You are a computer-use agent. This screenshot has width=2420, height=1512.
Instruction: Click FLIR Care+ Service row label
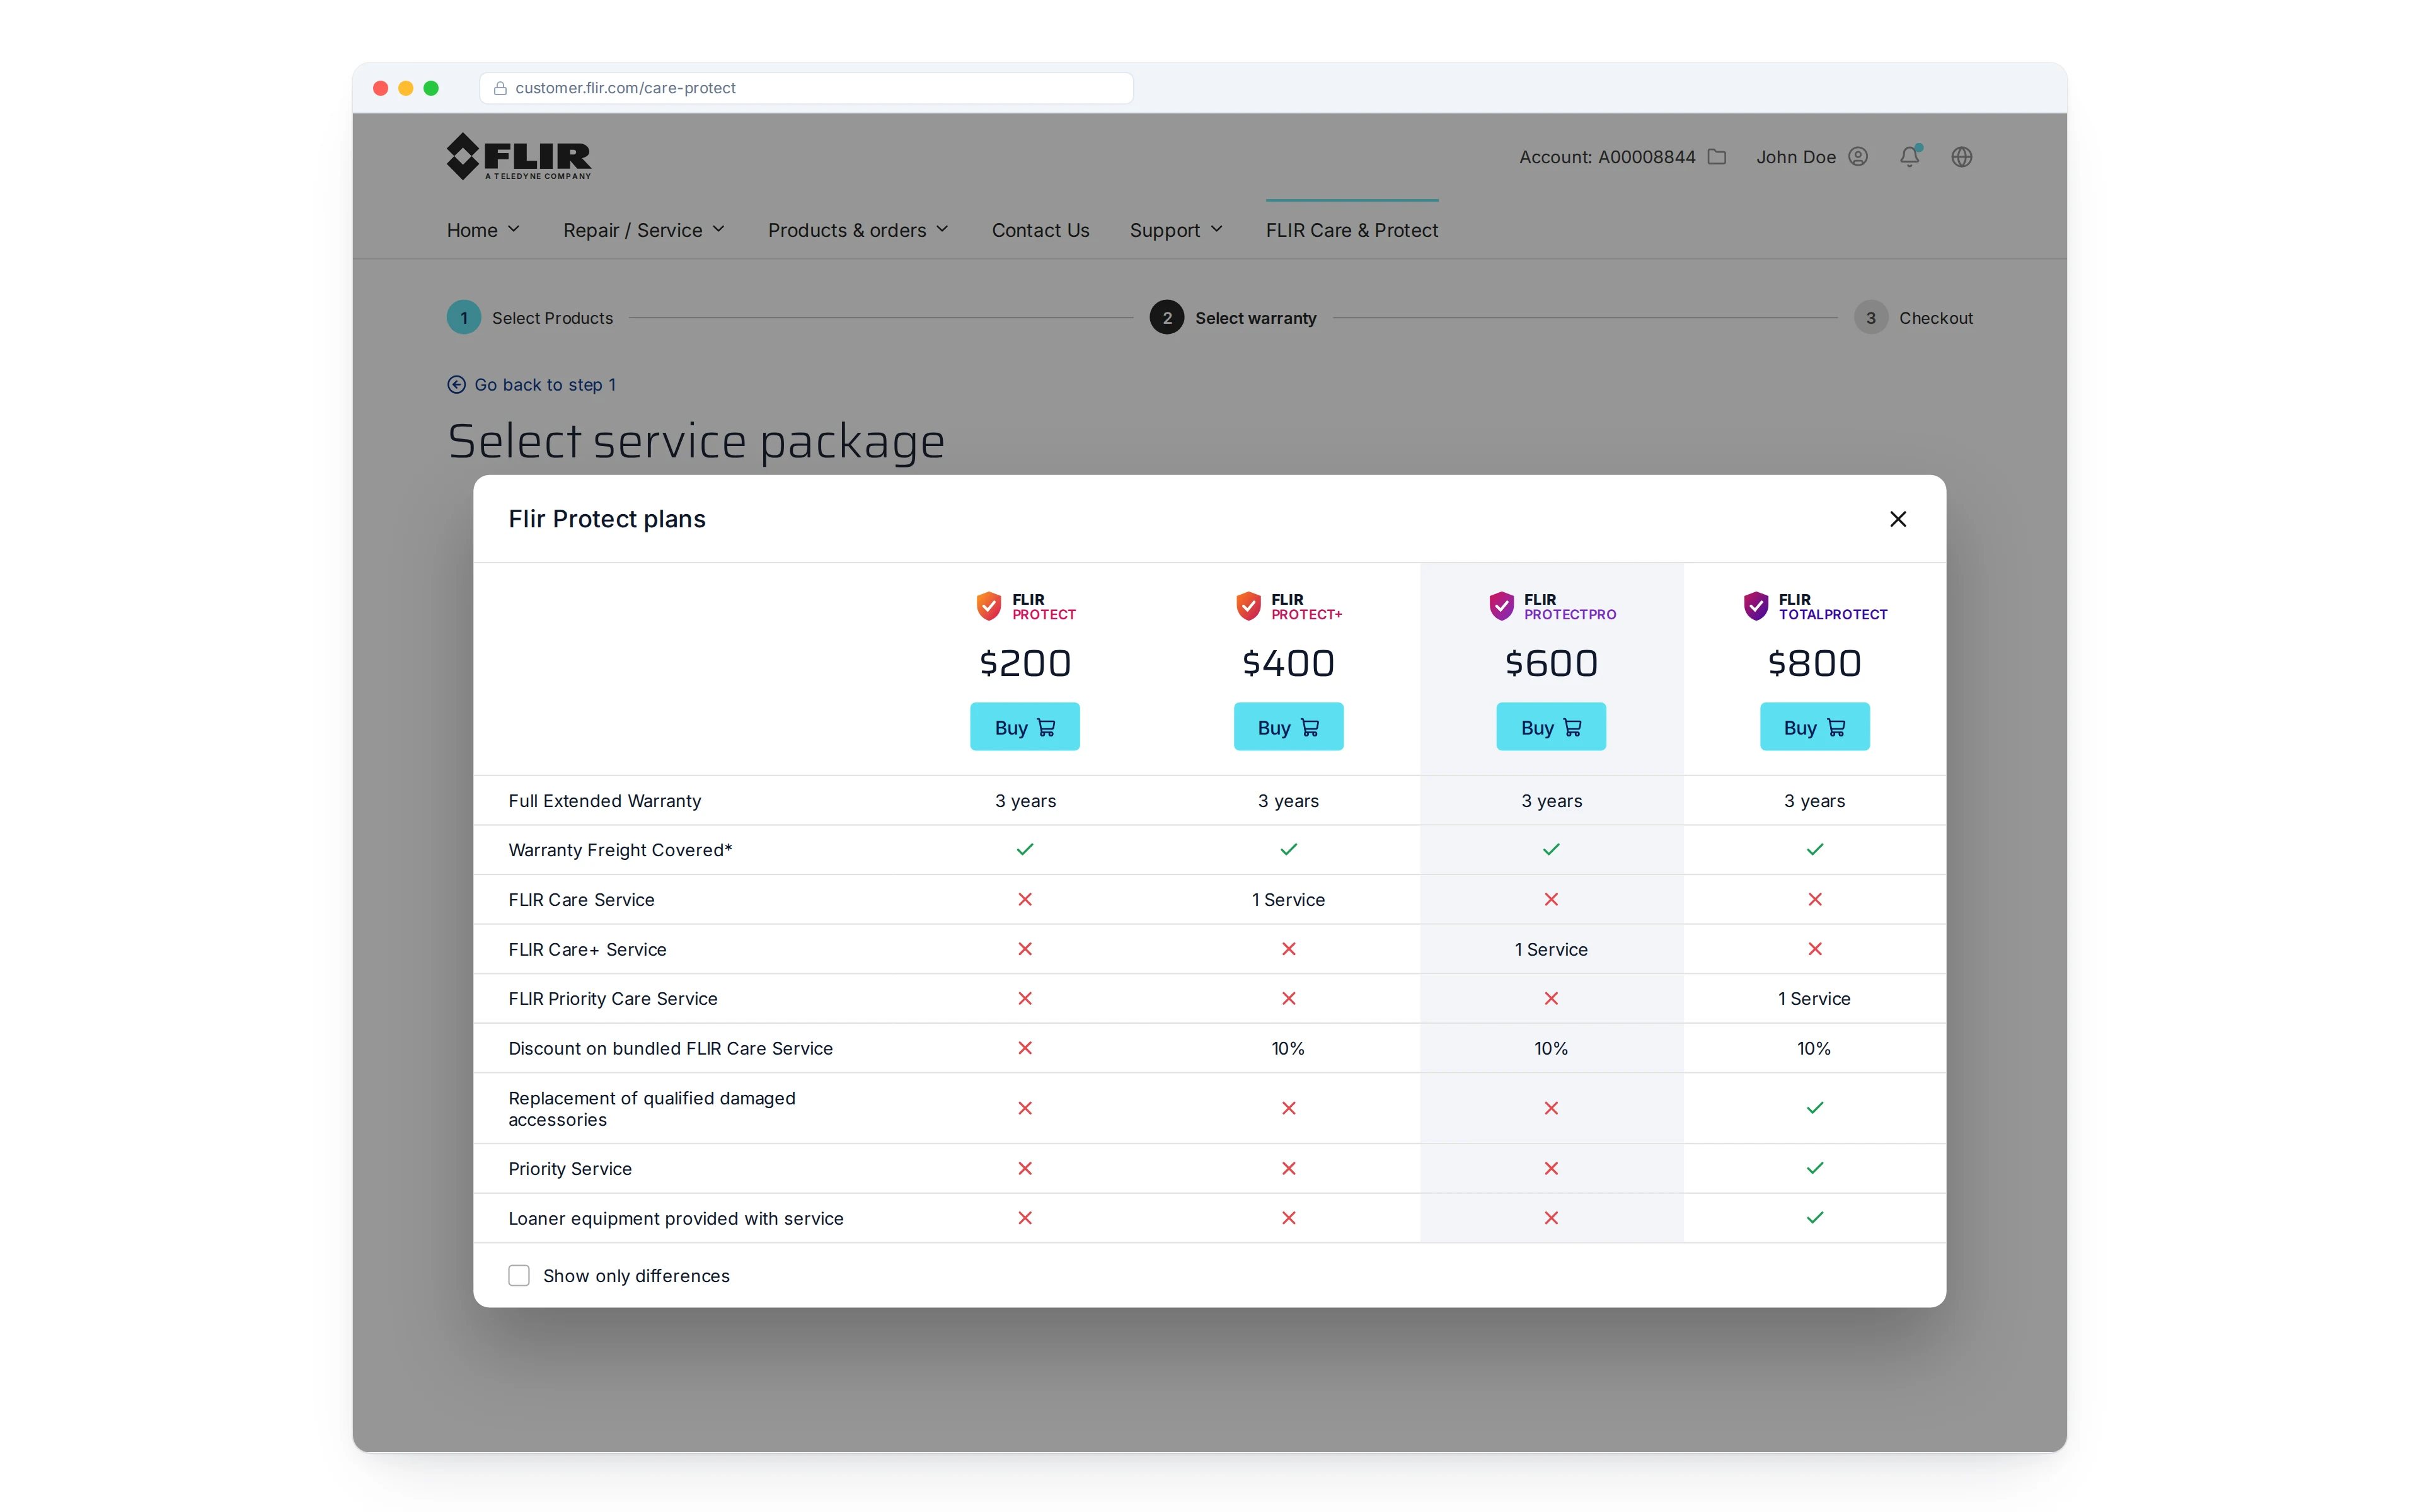tap(587, 949)
